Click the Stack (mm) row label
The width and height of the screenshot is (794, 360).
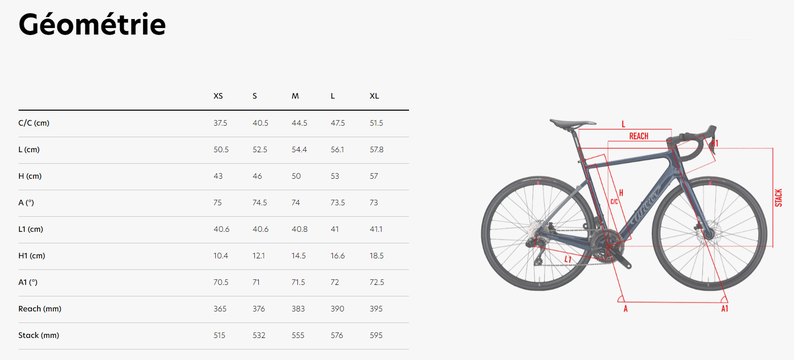click(x=38, y=335)
